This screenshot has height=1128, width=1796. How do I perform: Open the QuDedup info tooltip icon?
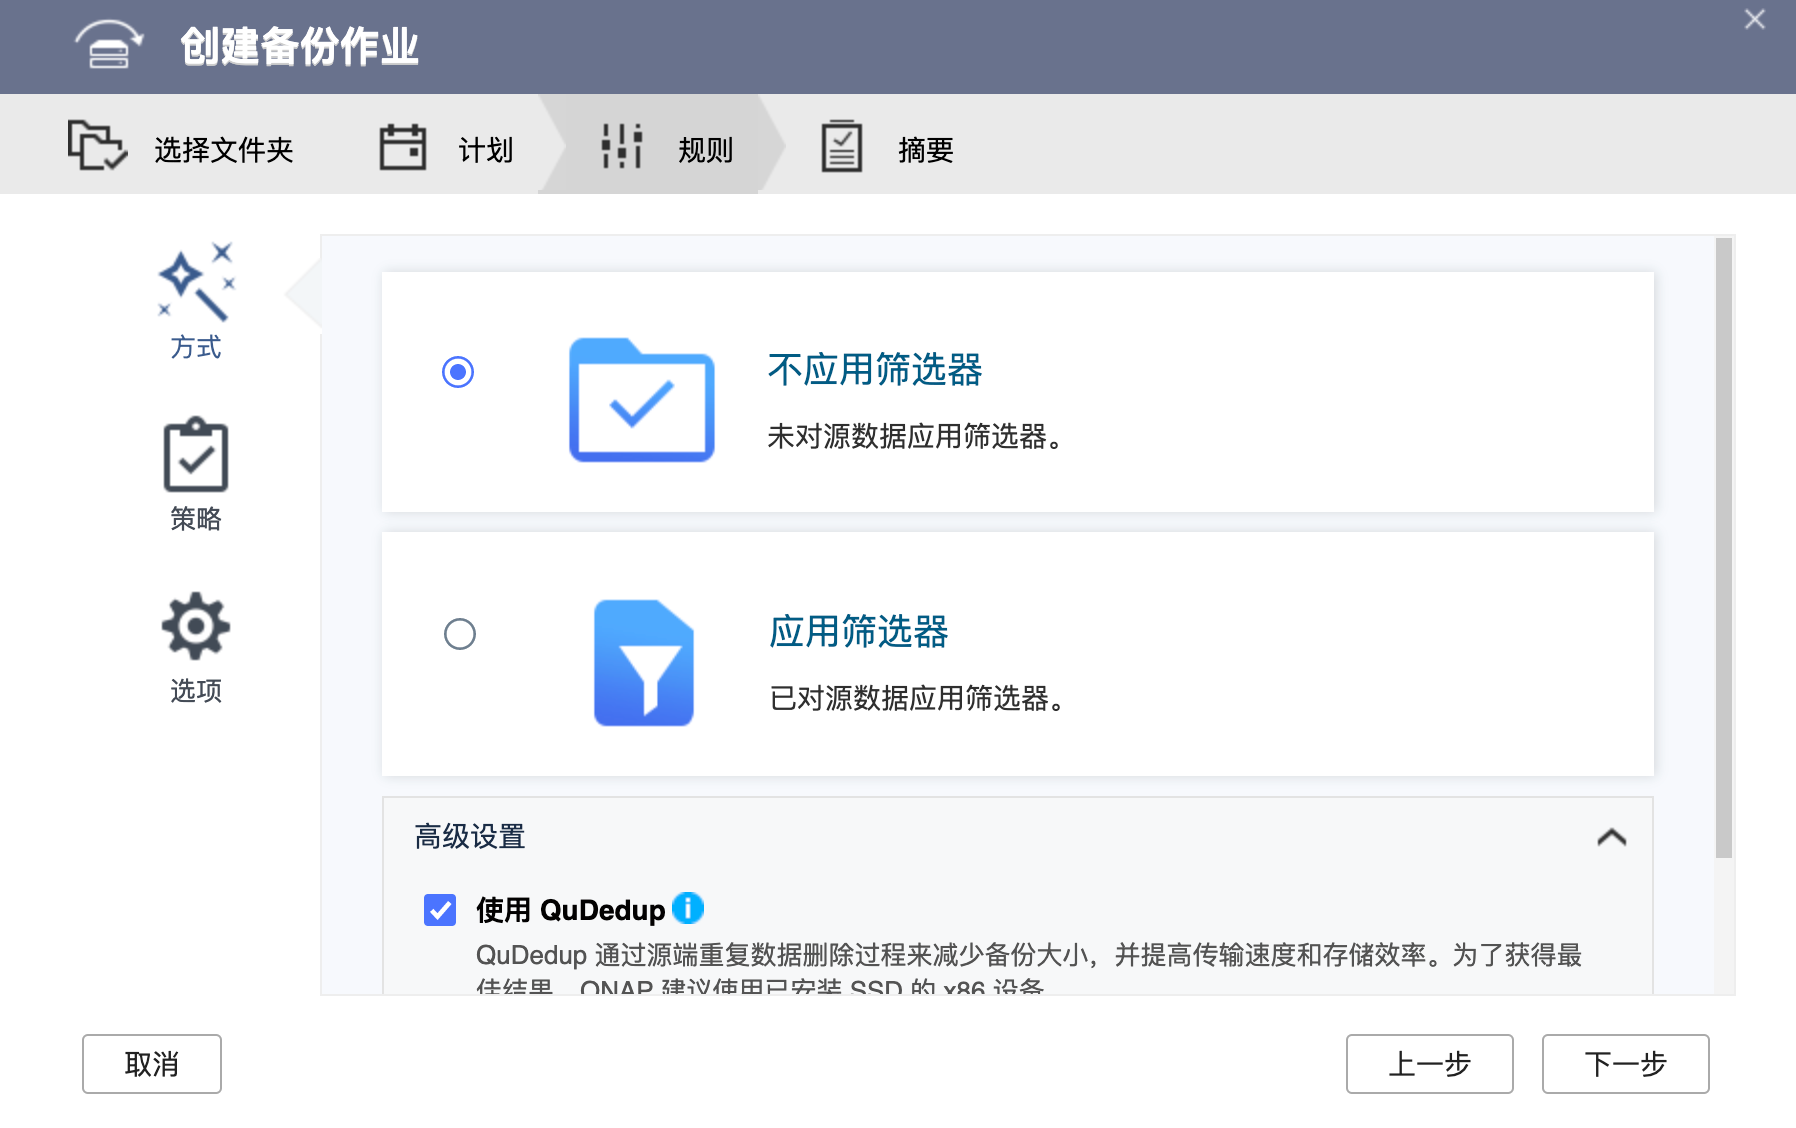tap(688, 908)
